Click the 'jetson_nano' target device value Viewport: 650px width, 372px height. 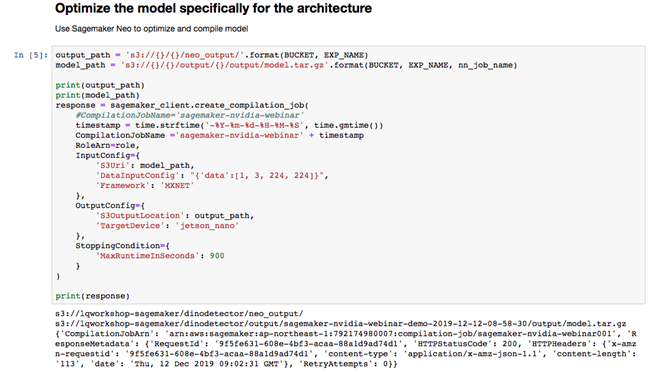point(207,226)
